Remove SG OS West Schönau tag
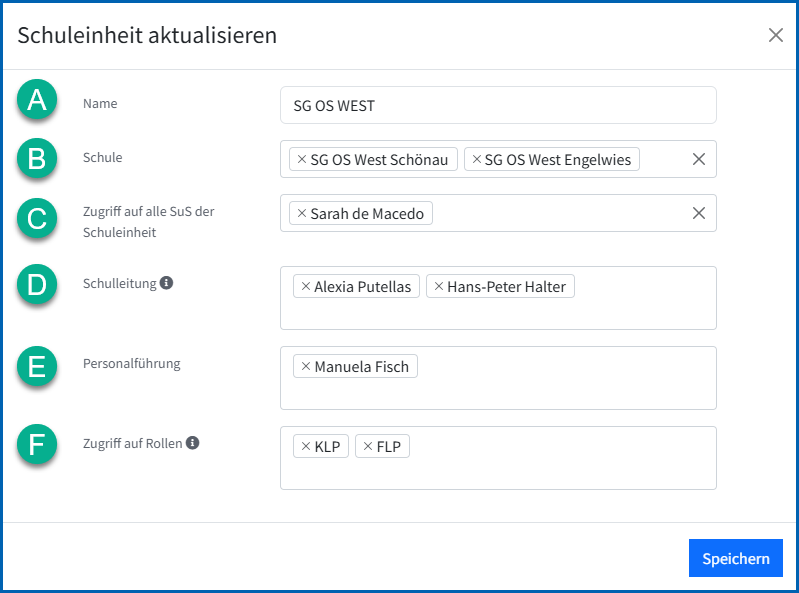Screen dimensions: 799x593 click(302, 159)
